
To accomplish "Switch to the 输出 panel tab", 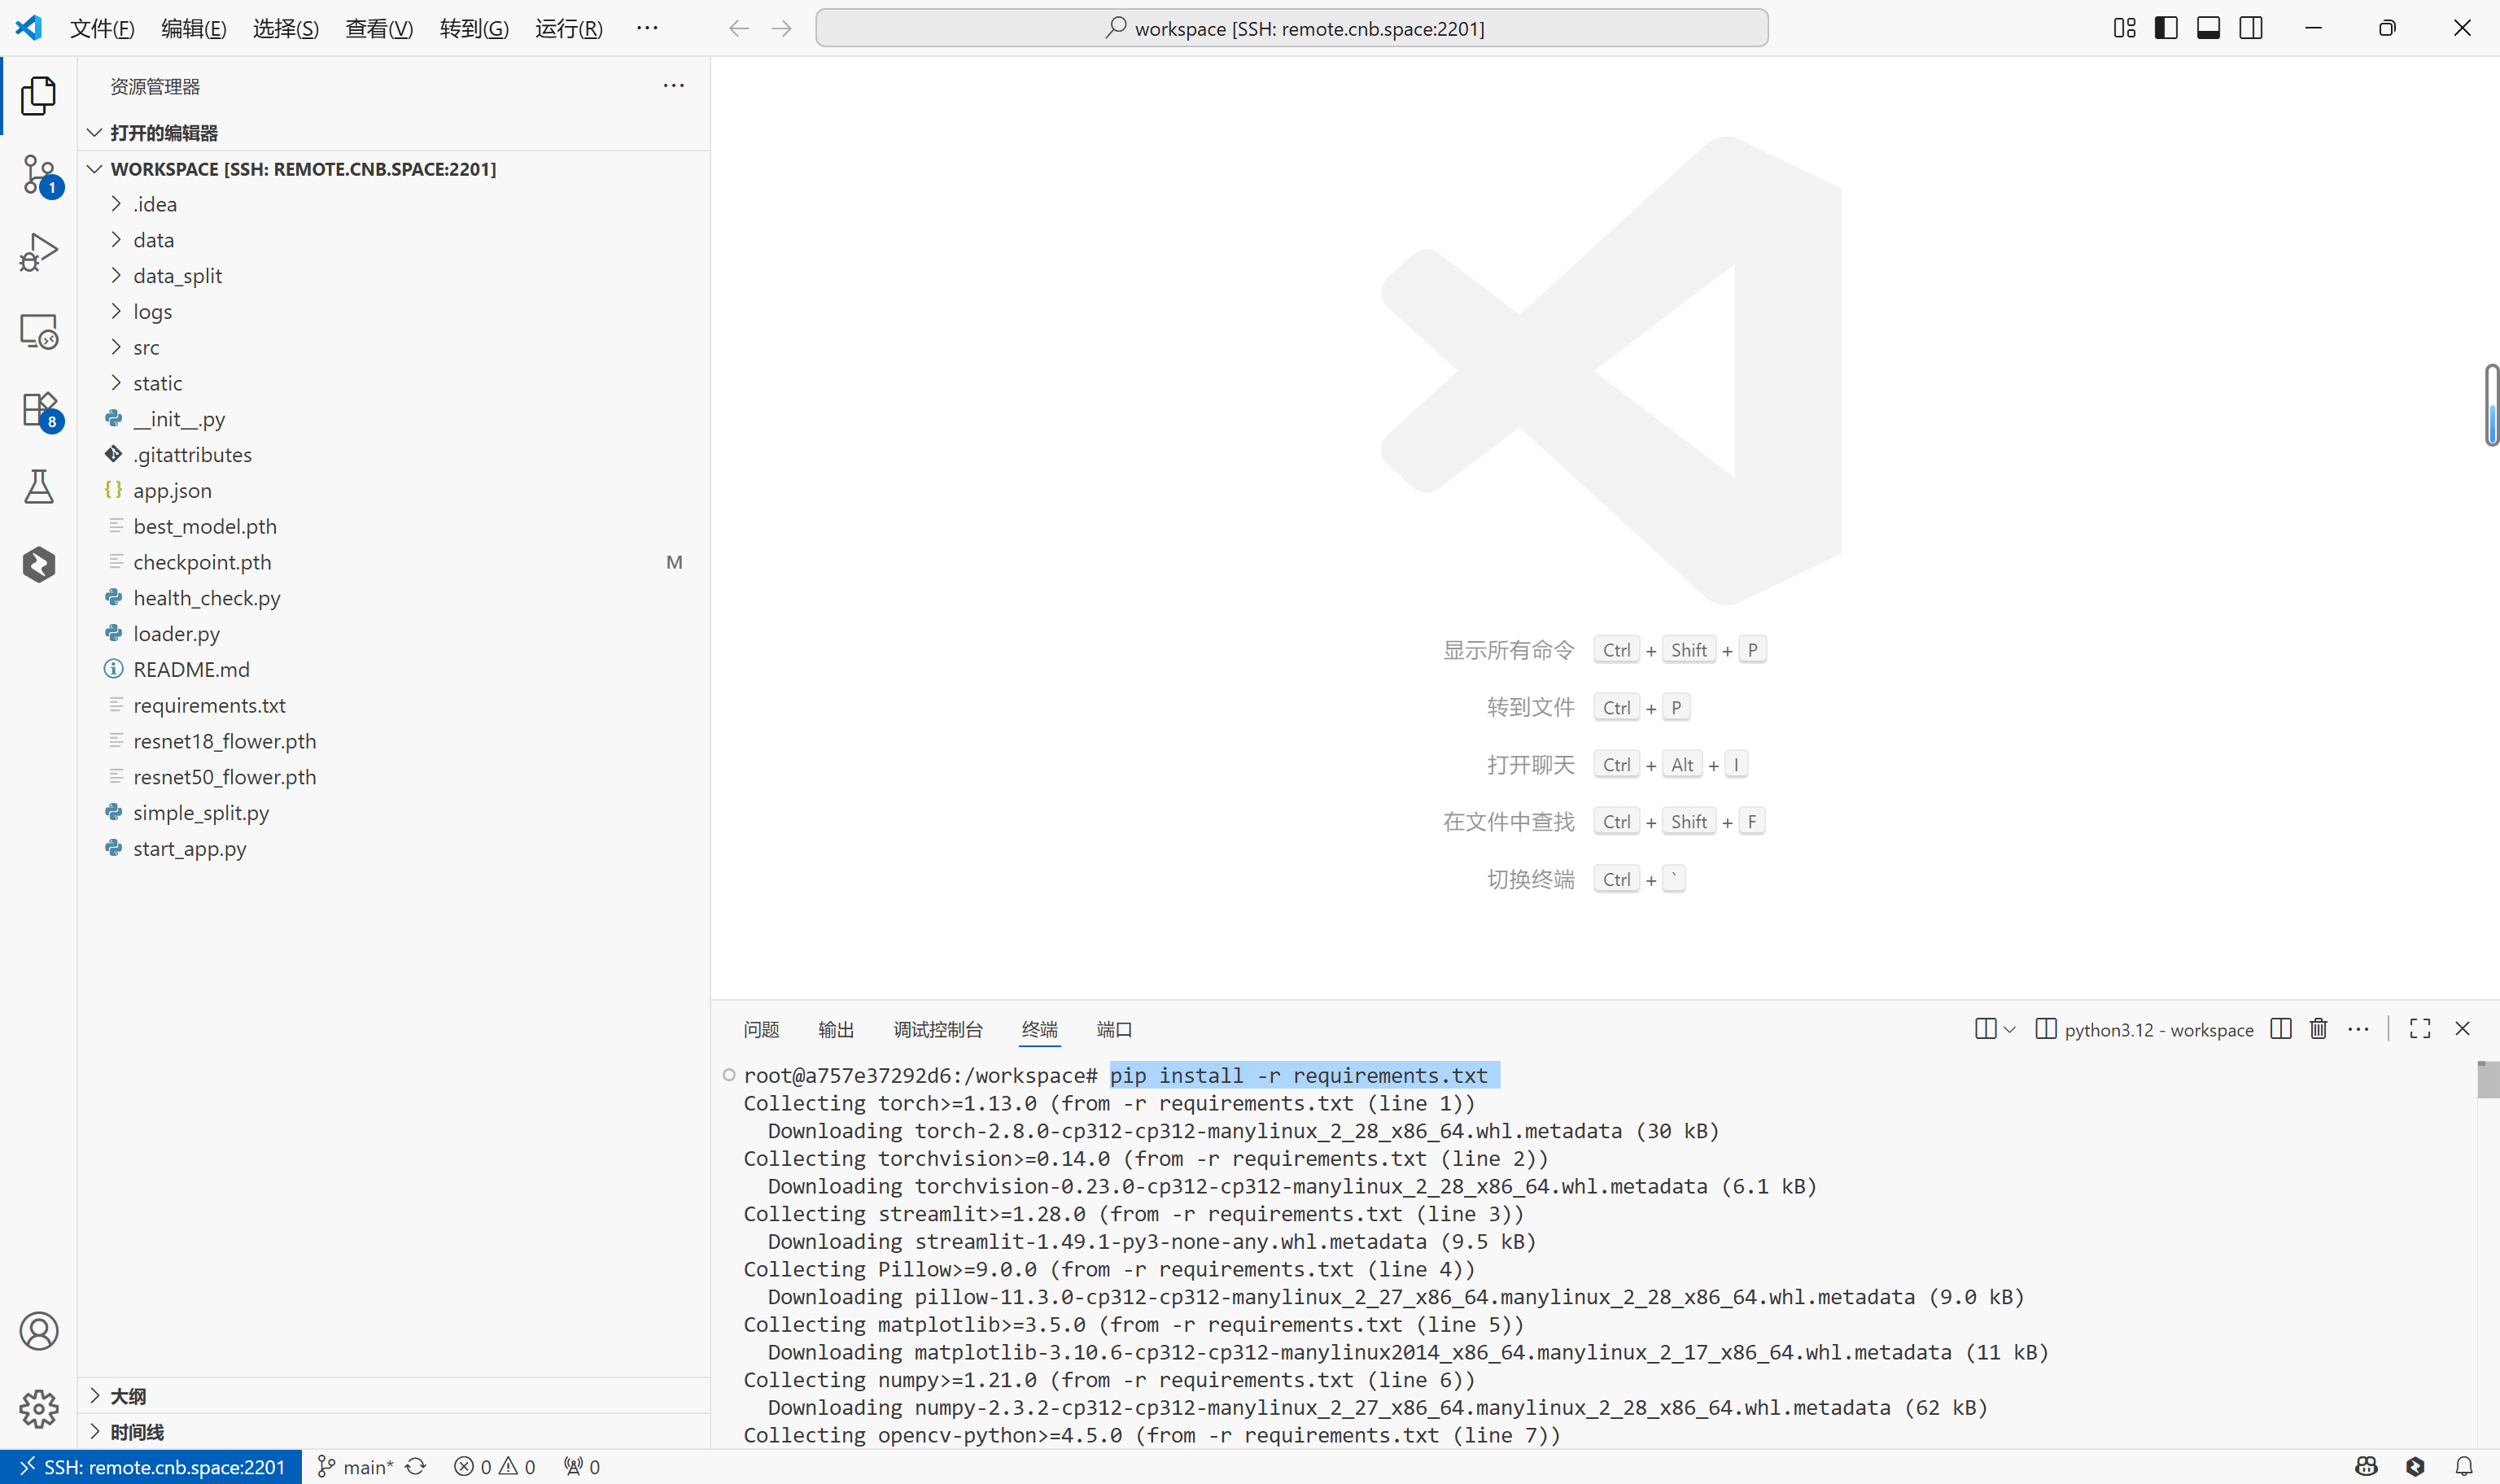I will 836,1029.
